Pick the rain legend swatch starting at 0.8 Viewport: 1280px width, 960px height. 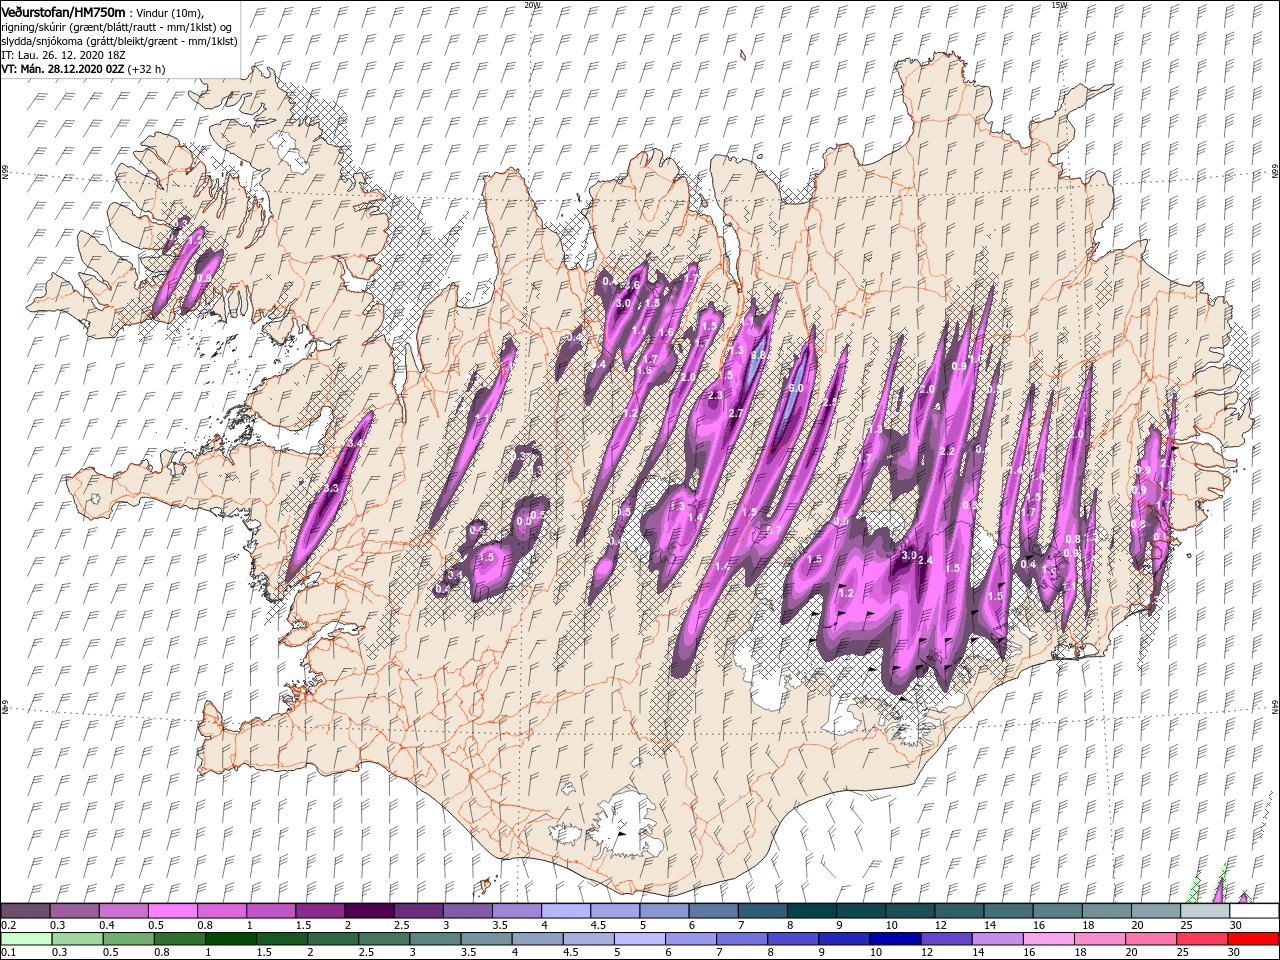[x=179, y=939]
